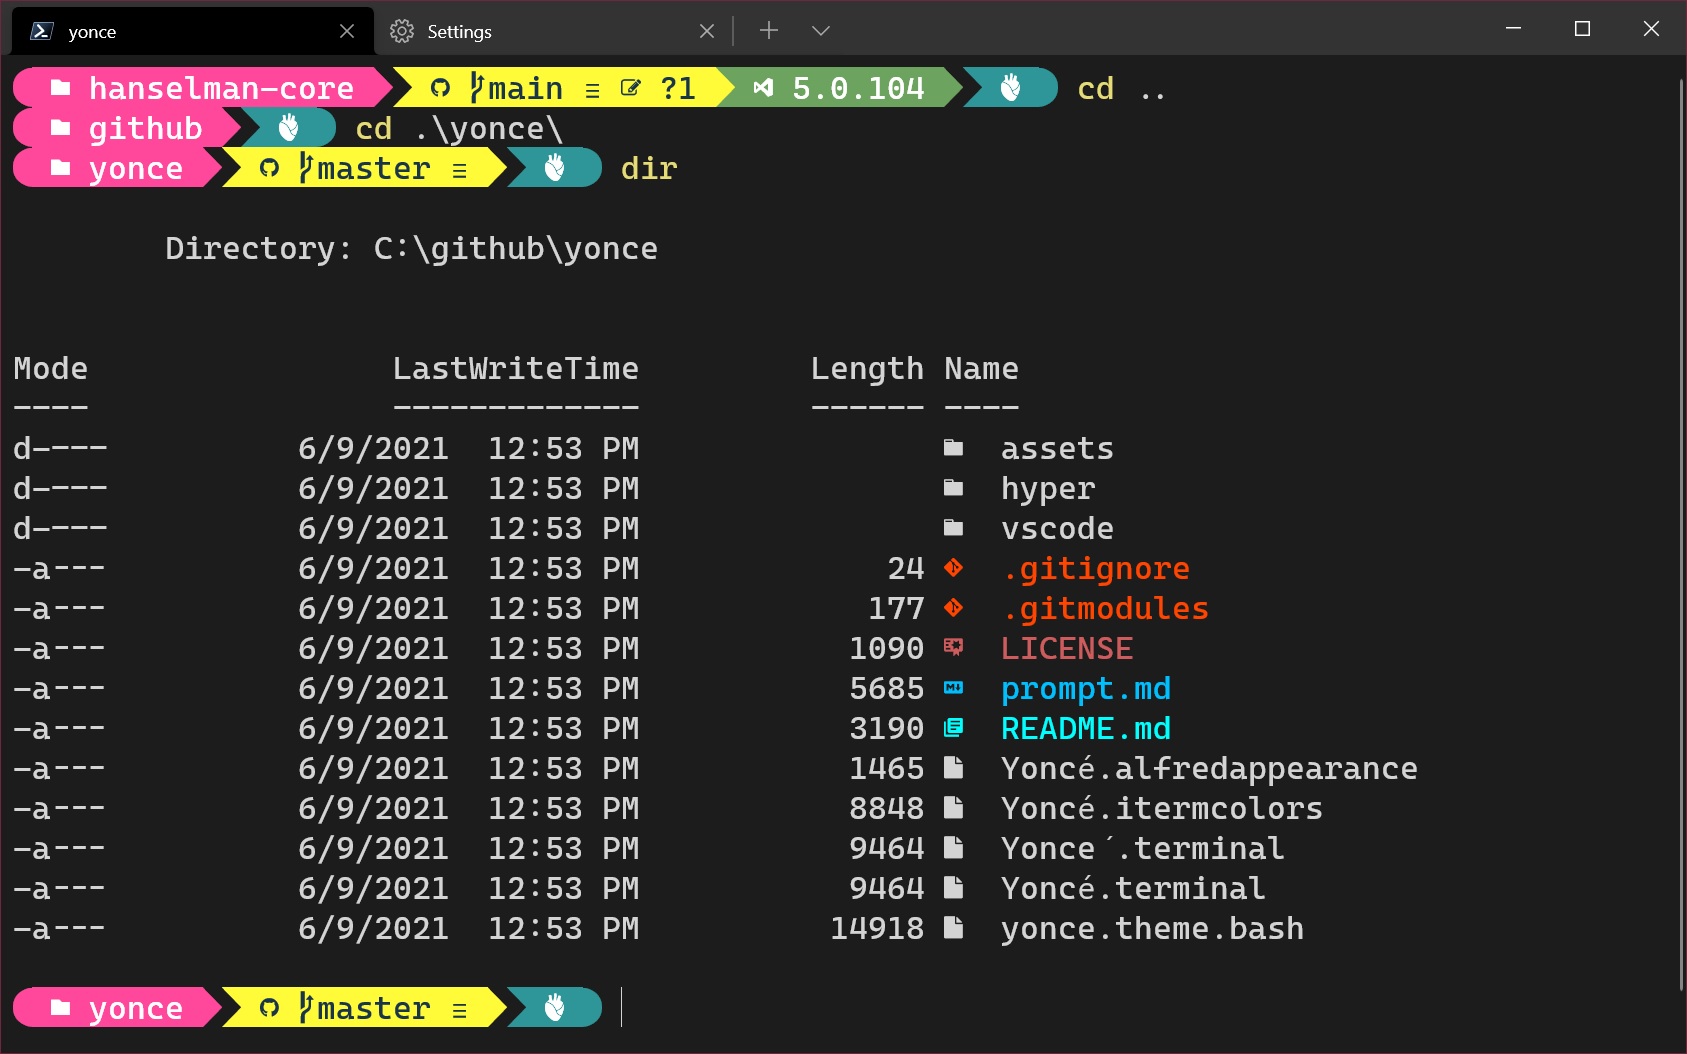This screenshot has height=1054, width=1687.
Task: Click the 'prompt.md' file name
Action: 1086,689
